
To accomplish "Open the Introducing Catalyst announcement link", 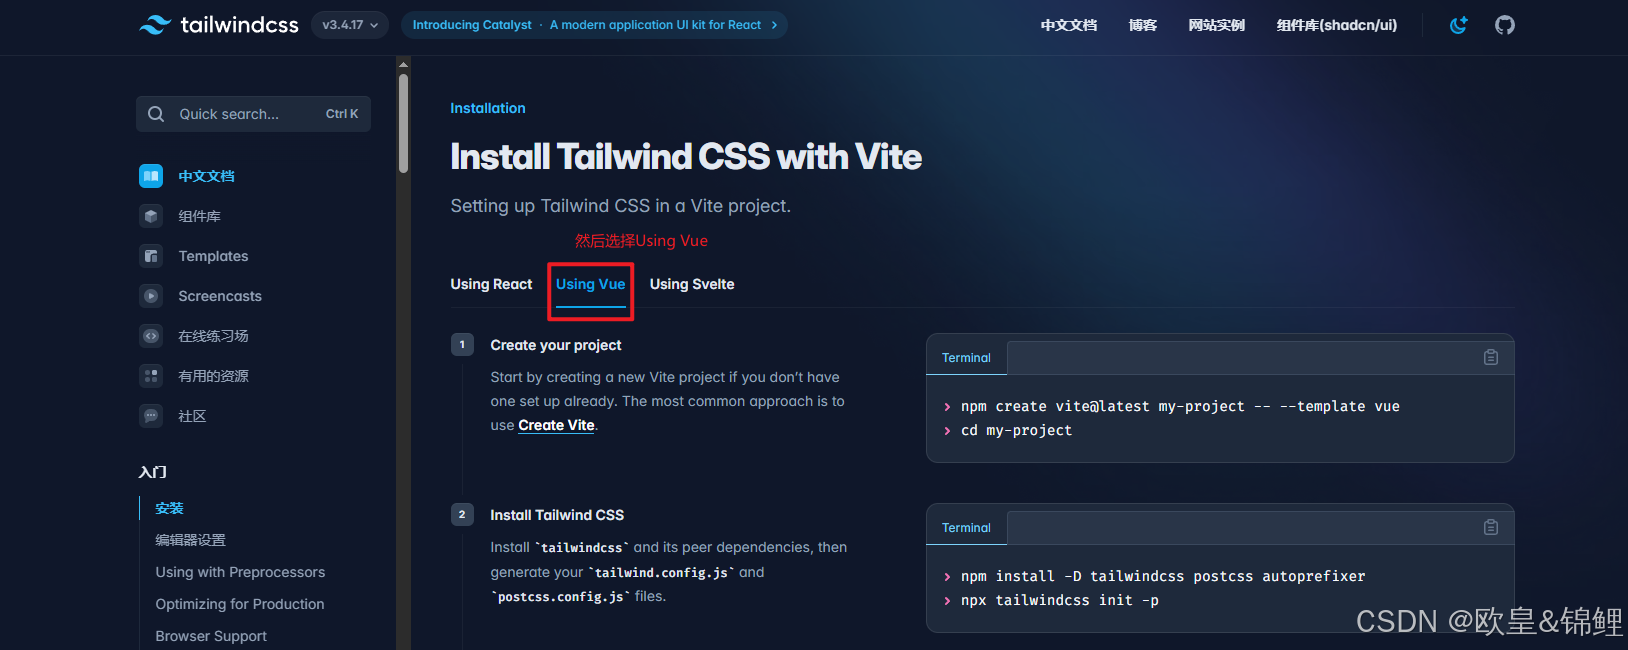I will coord(594,25).
